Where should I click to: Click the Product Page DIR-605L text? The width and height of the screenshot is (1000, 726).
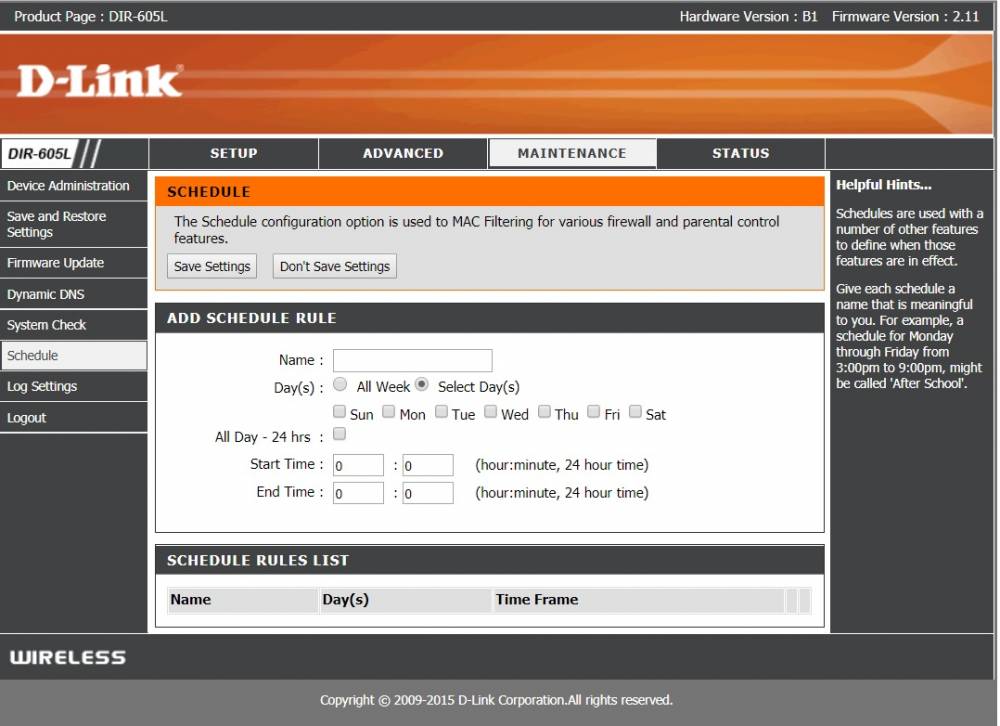[91, 17]
